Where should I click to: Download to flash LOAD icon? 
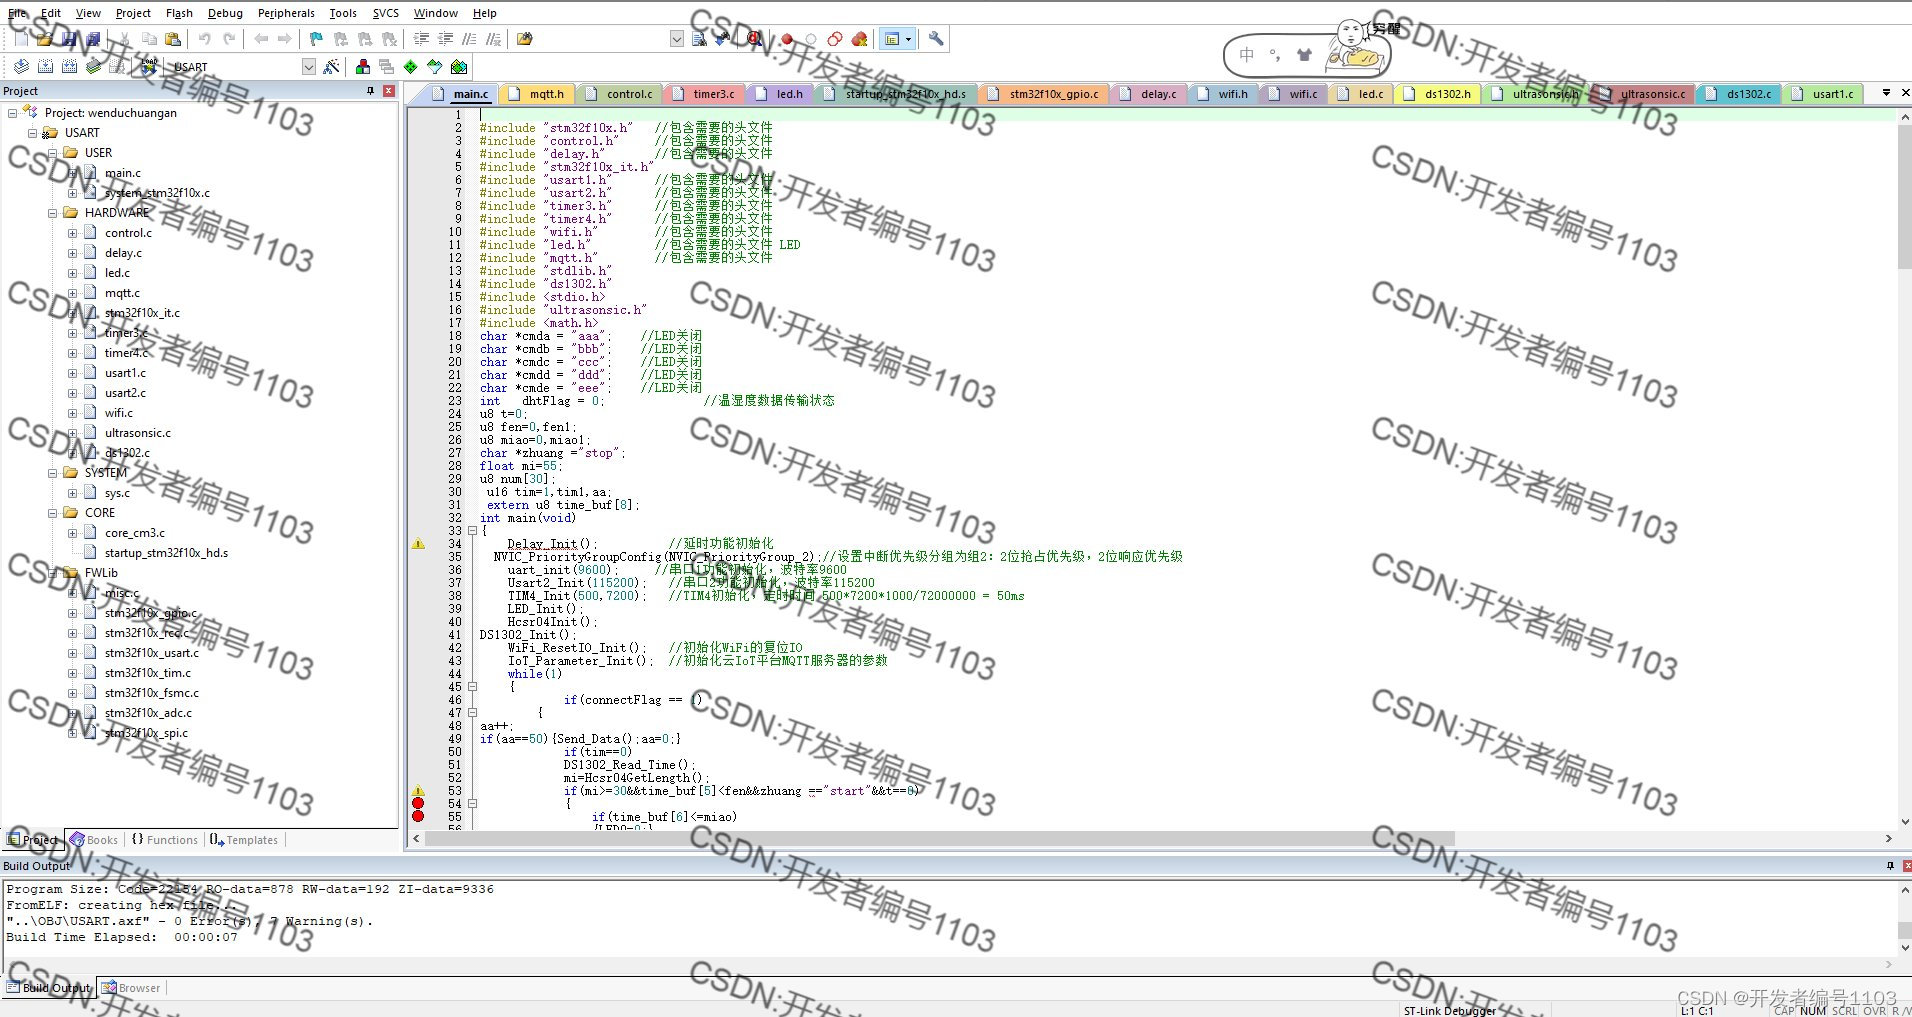click(x=149, y=67)
